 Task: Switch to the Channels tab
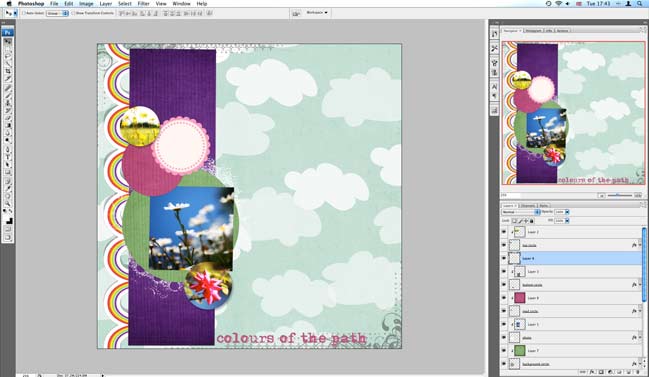(x=528, y=205)
